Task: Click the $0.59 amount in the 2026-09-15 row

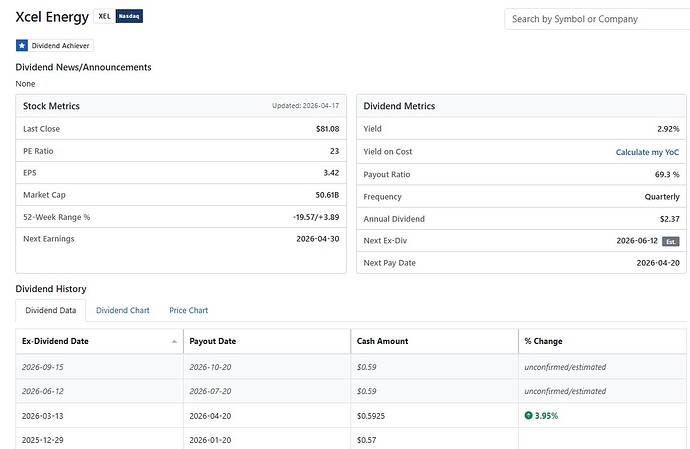Action: point(367,367)
